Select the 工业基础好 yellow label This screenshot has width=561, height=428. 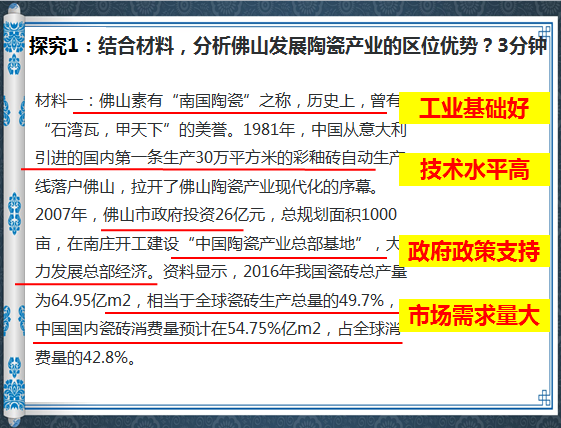coord(474,108)
